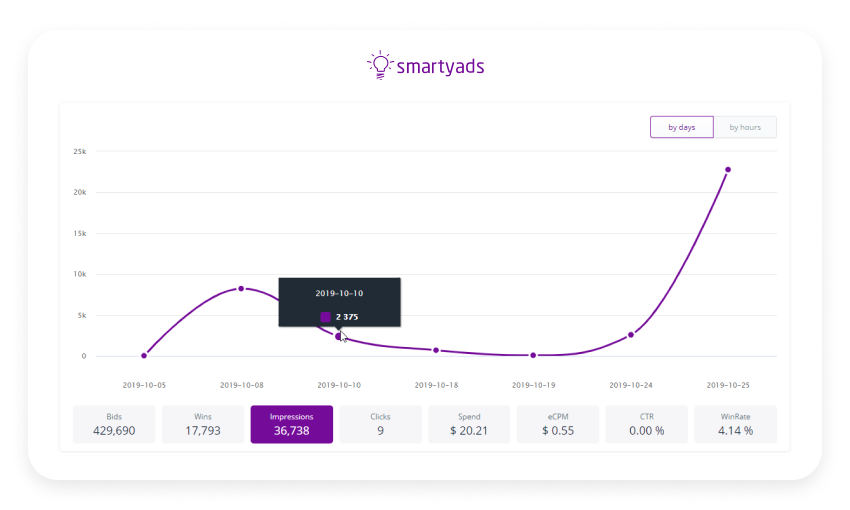
Task: Show the Spend metric
Action: point(469,424)
